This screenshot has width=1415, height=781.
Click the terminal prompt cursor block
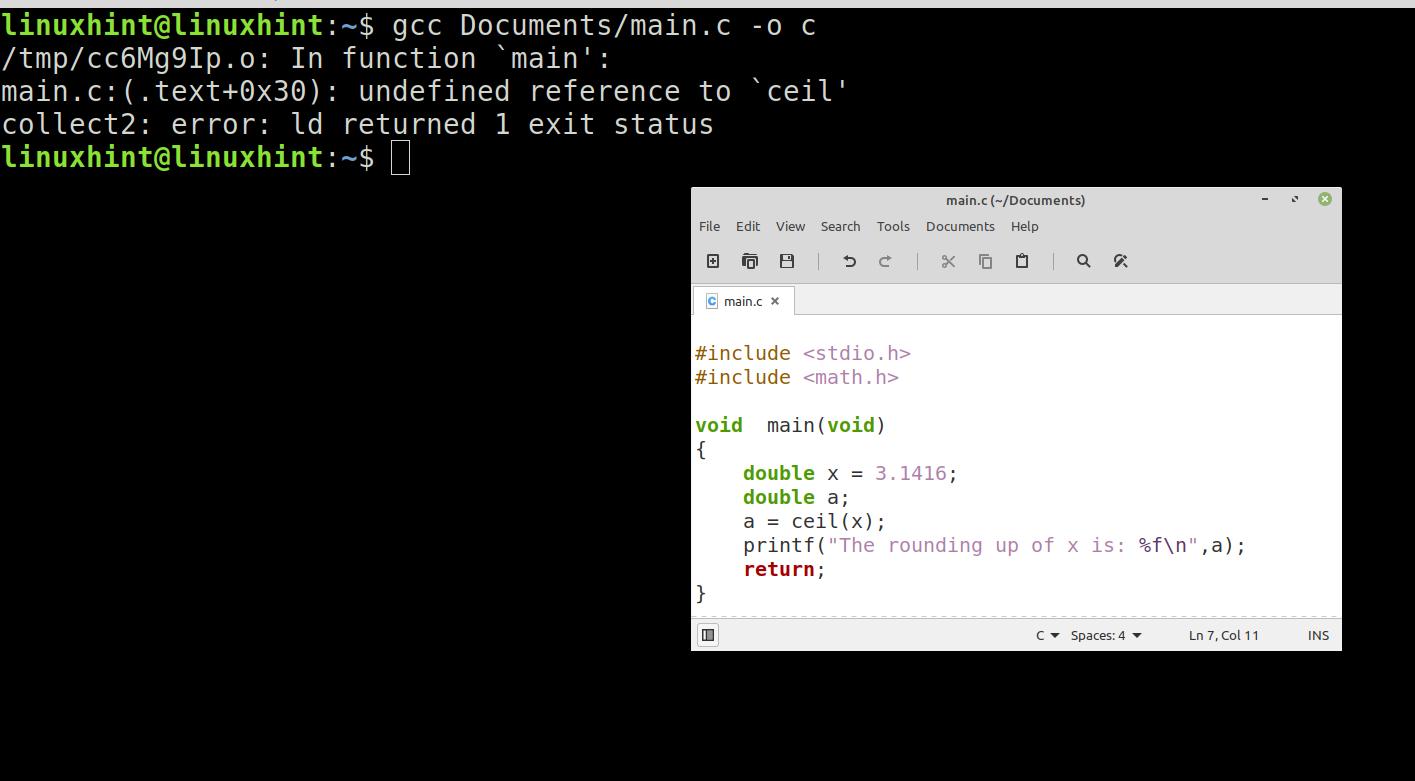[x=400, y=157]
